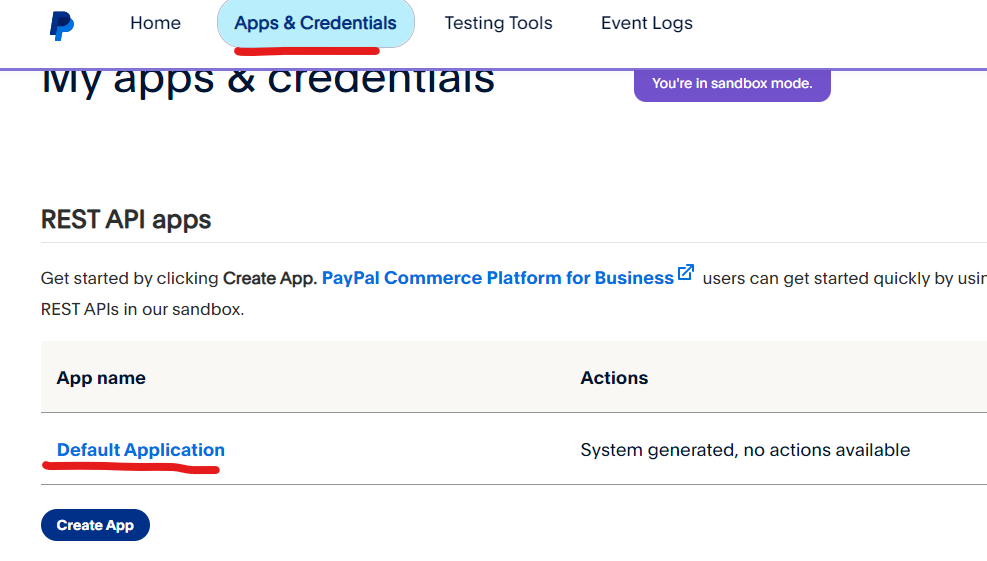The height and width of the screenshot is (561, 987).
Task: Click bold Create App text in description
Action: (x=270, y=278)
